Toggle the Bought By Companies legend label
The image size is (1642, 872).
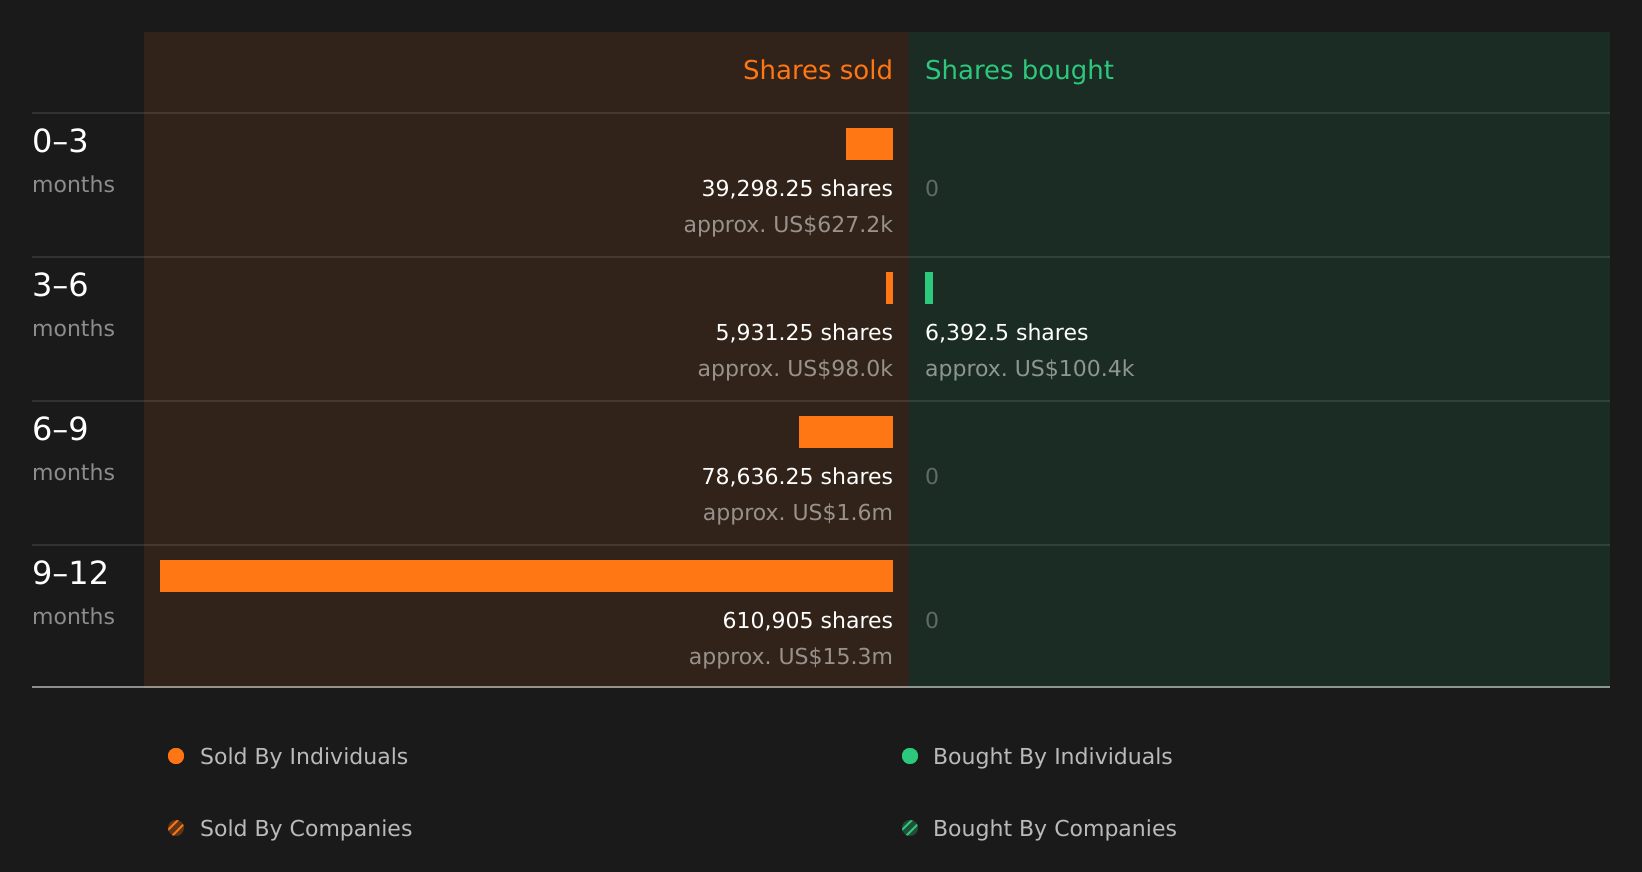[x=1055, y=829]
